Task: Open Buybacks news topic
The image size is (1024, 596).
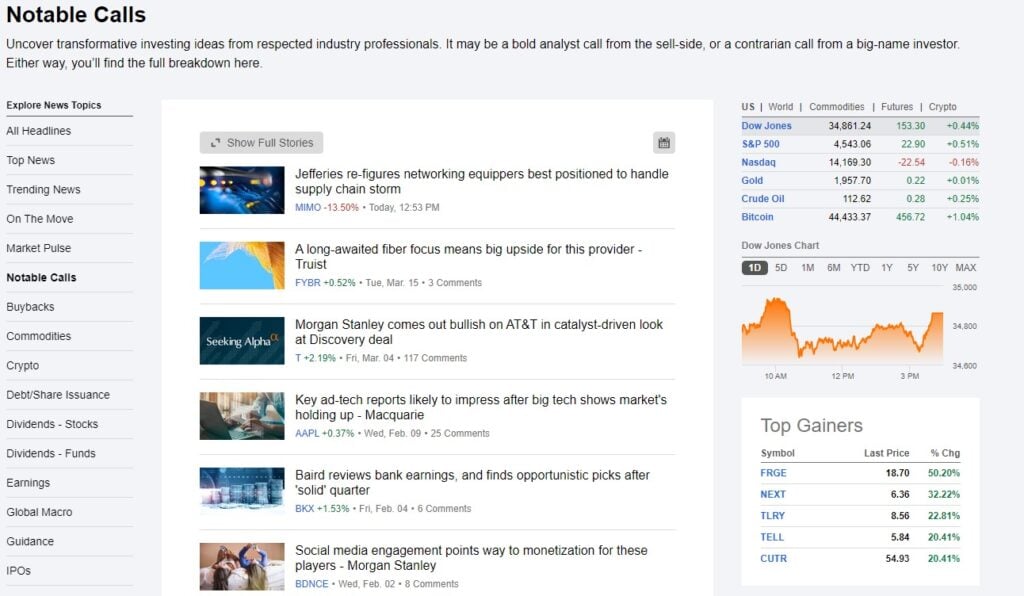Action: (30, 307)
